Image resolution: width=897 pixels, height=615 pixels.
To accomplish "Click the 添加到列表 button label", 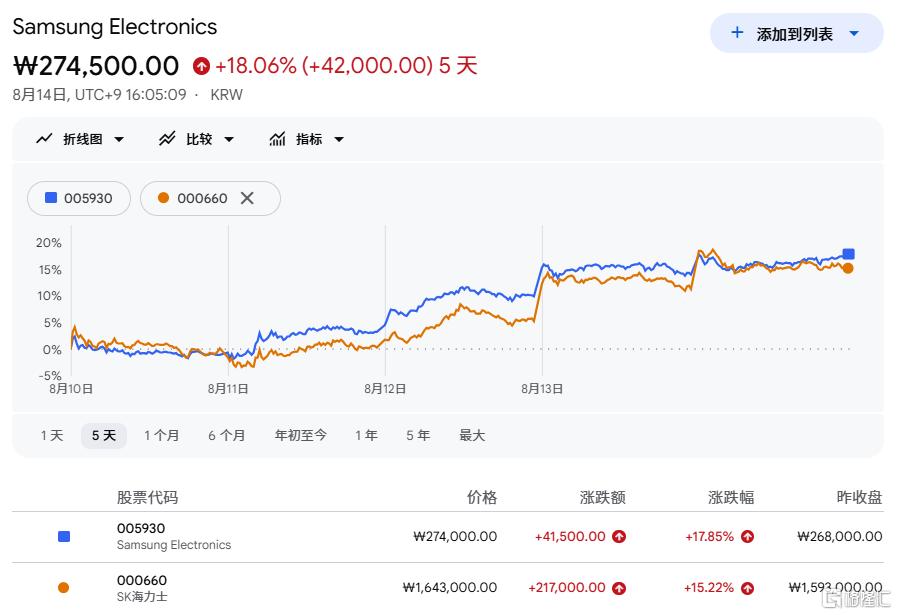I will pyautogui.click(x=795, y=34).
